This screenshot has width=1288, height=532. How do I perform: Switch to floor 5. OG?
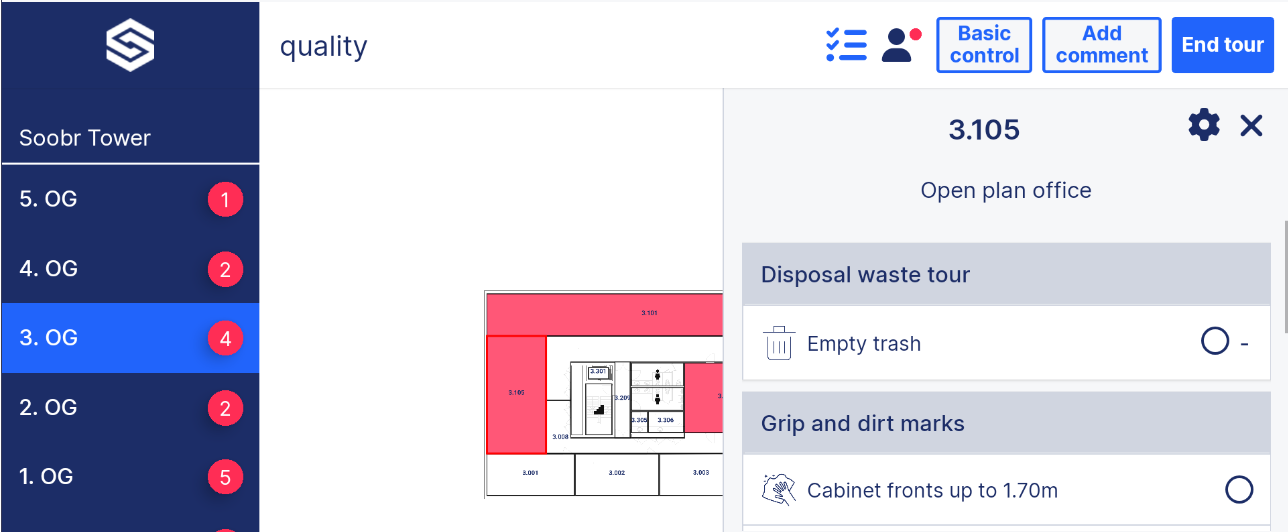(x=130, y=199)
